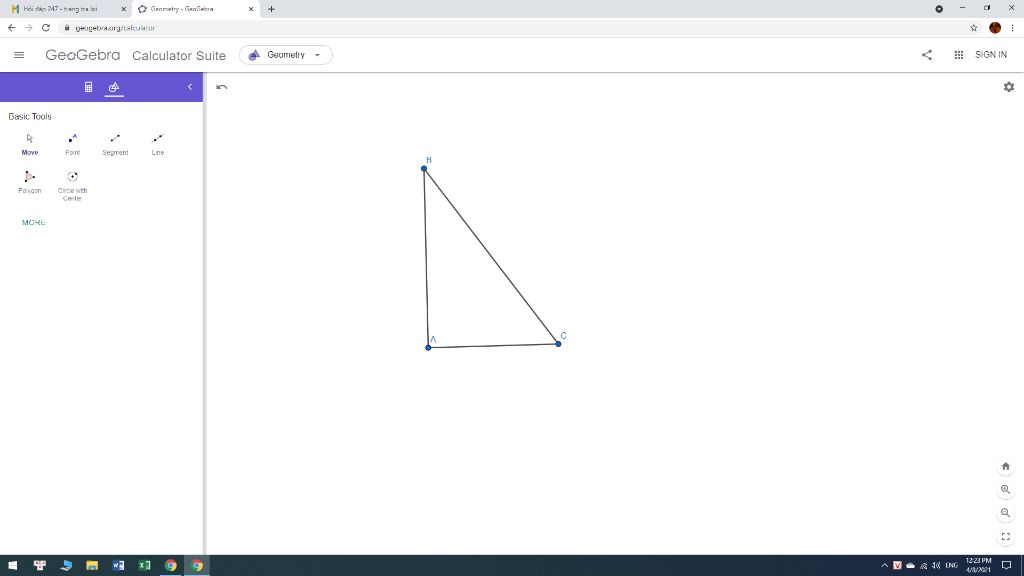The height and width of the screenshot is (576, 1024).
Task: Go back in browser history
Action: point(11,28)
